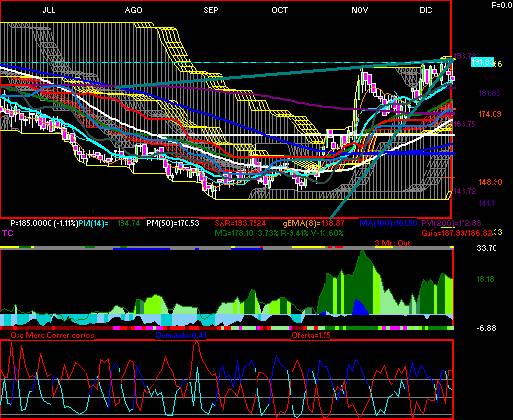This screenshot has height=420, width=513.
Task: Click the JUL month label on the time axis
Action: click(49, 10)
